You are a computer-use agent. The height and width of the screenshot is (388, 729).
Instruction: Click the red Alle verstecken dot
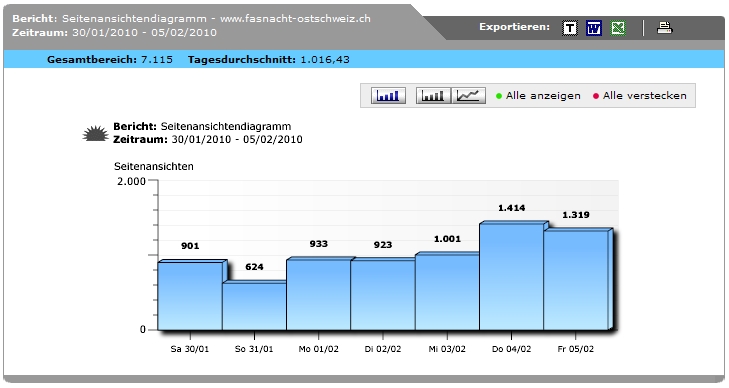click(596, 96)
